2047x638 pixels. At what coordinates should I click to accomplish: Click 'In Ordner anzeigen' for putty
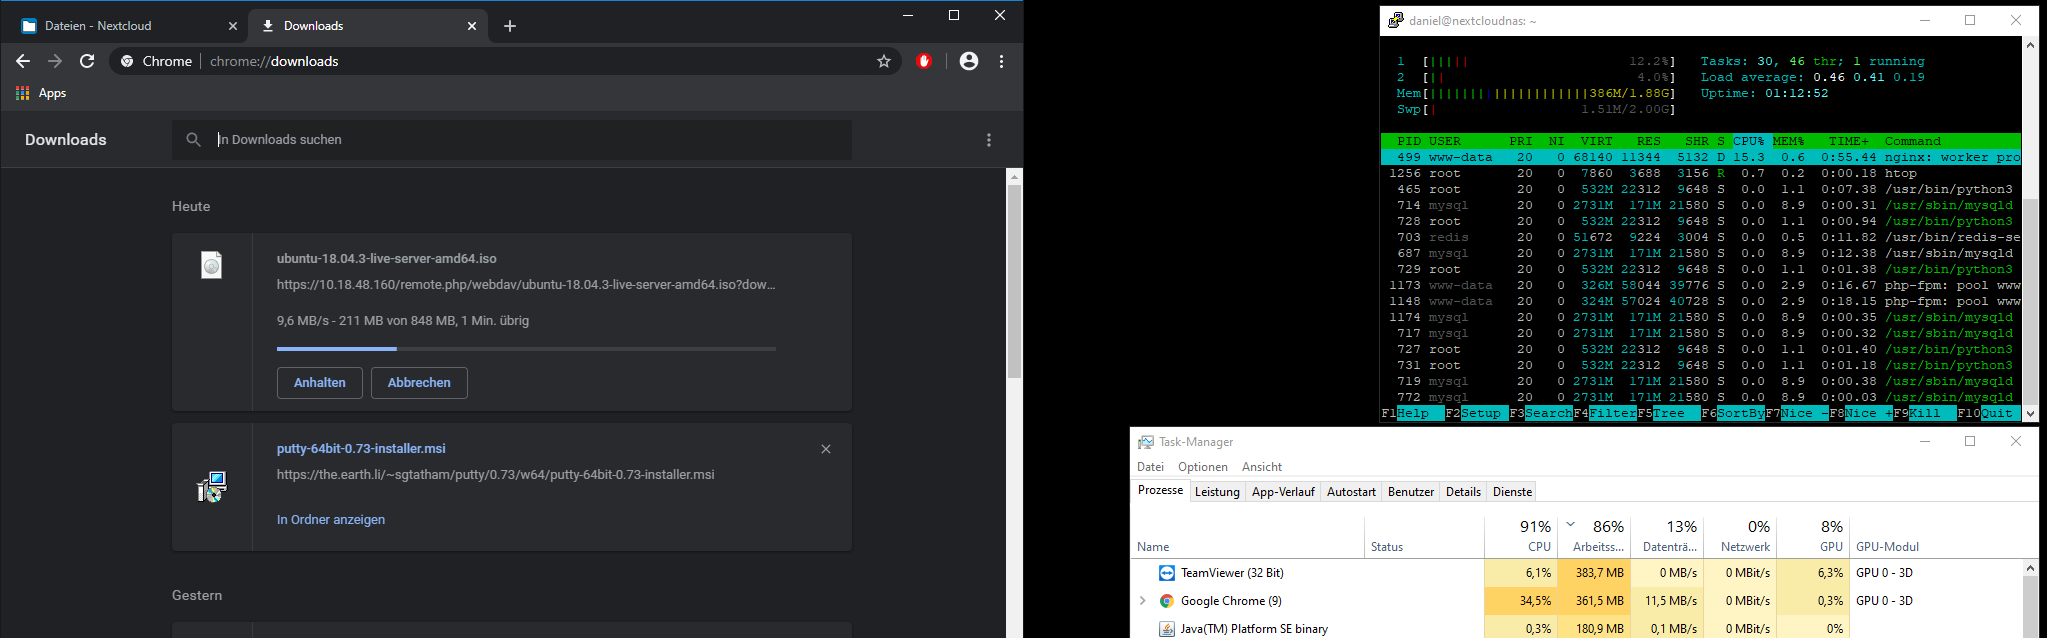click(x=331, y=520)
